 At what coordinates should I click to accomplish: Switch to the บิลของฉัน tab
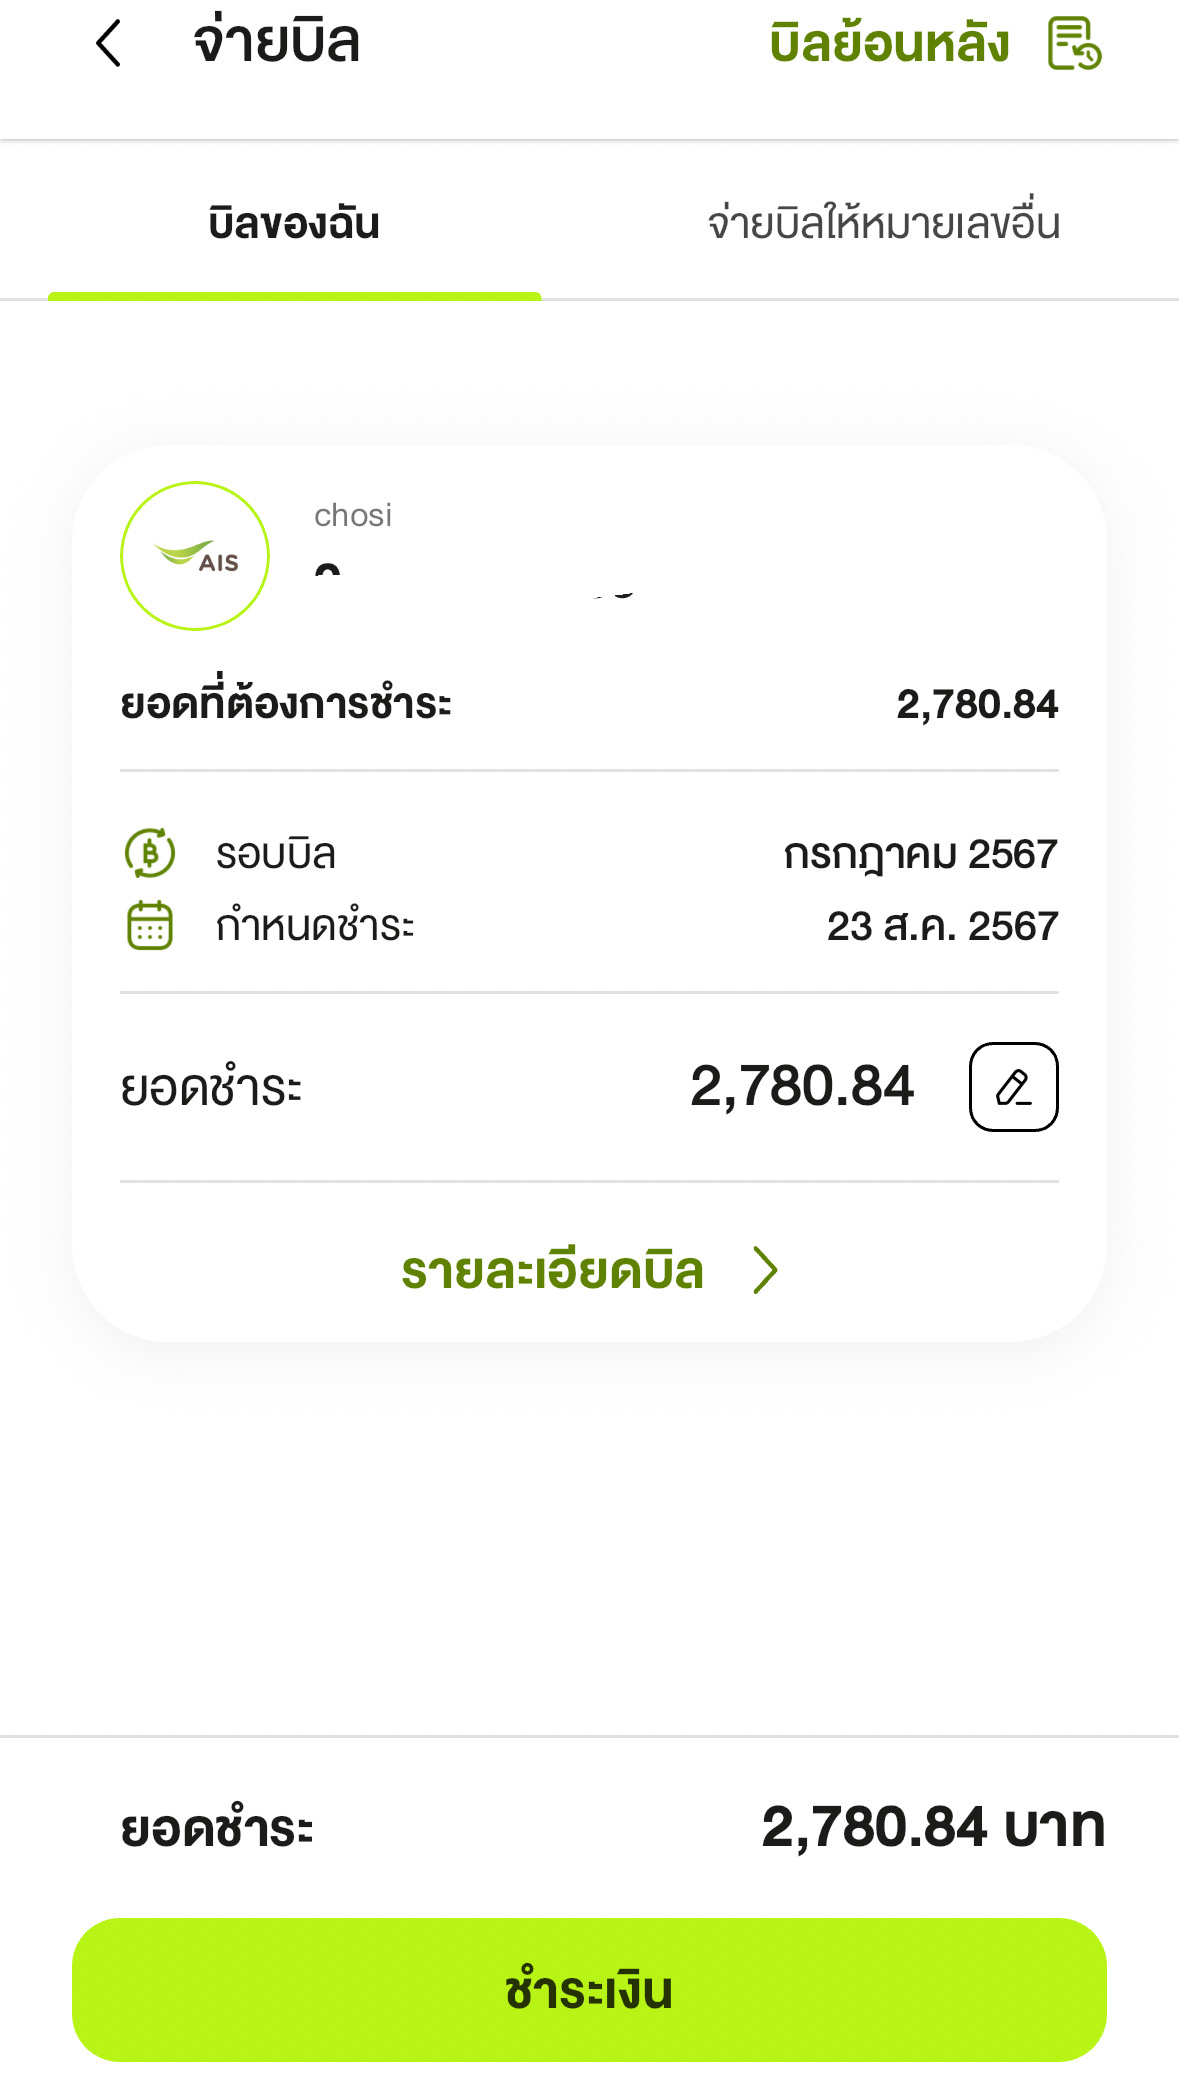click(294, 223)
